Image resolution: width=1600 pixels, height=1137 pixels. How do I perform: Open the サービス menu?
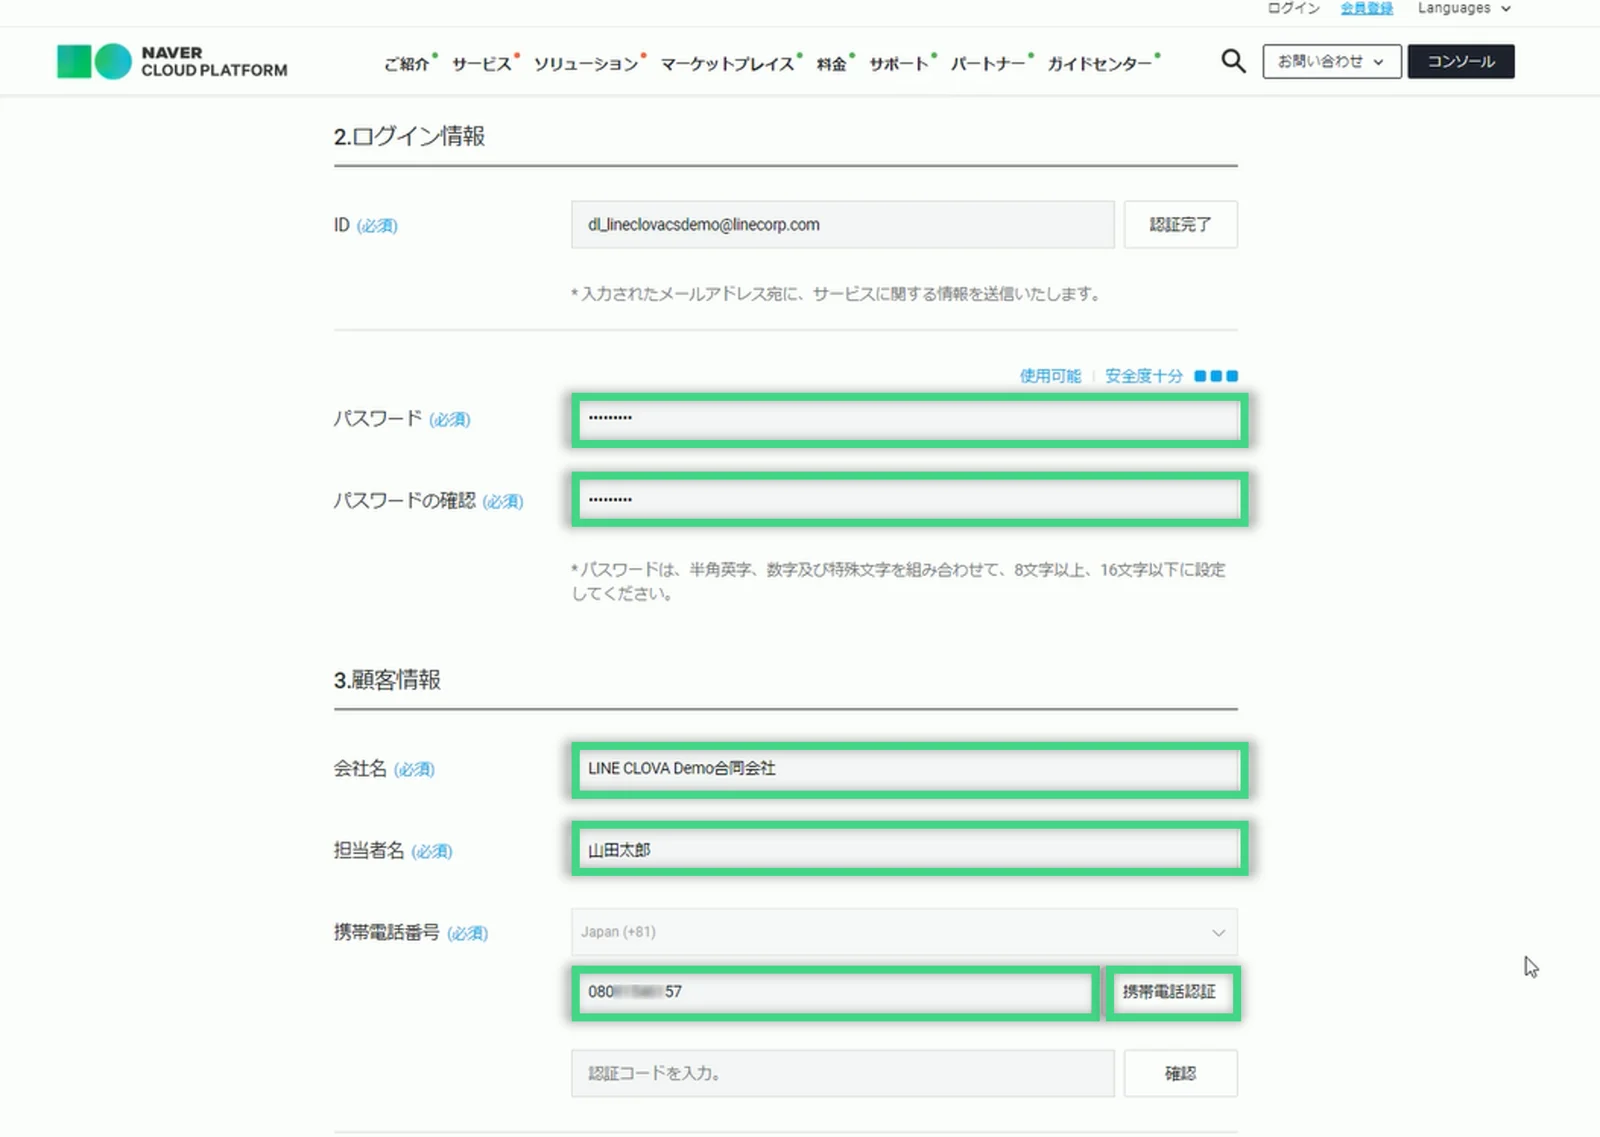pos(482,64)
